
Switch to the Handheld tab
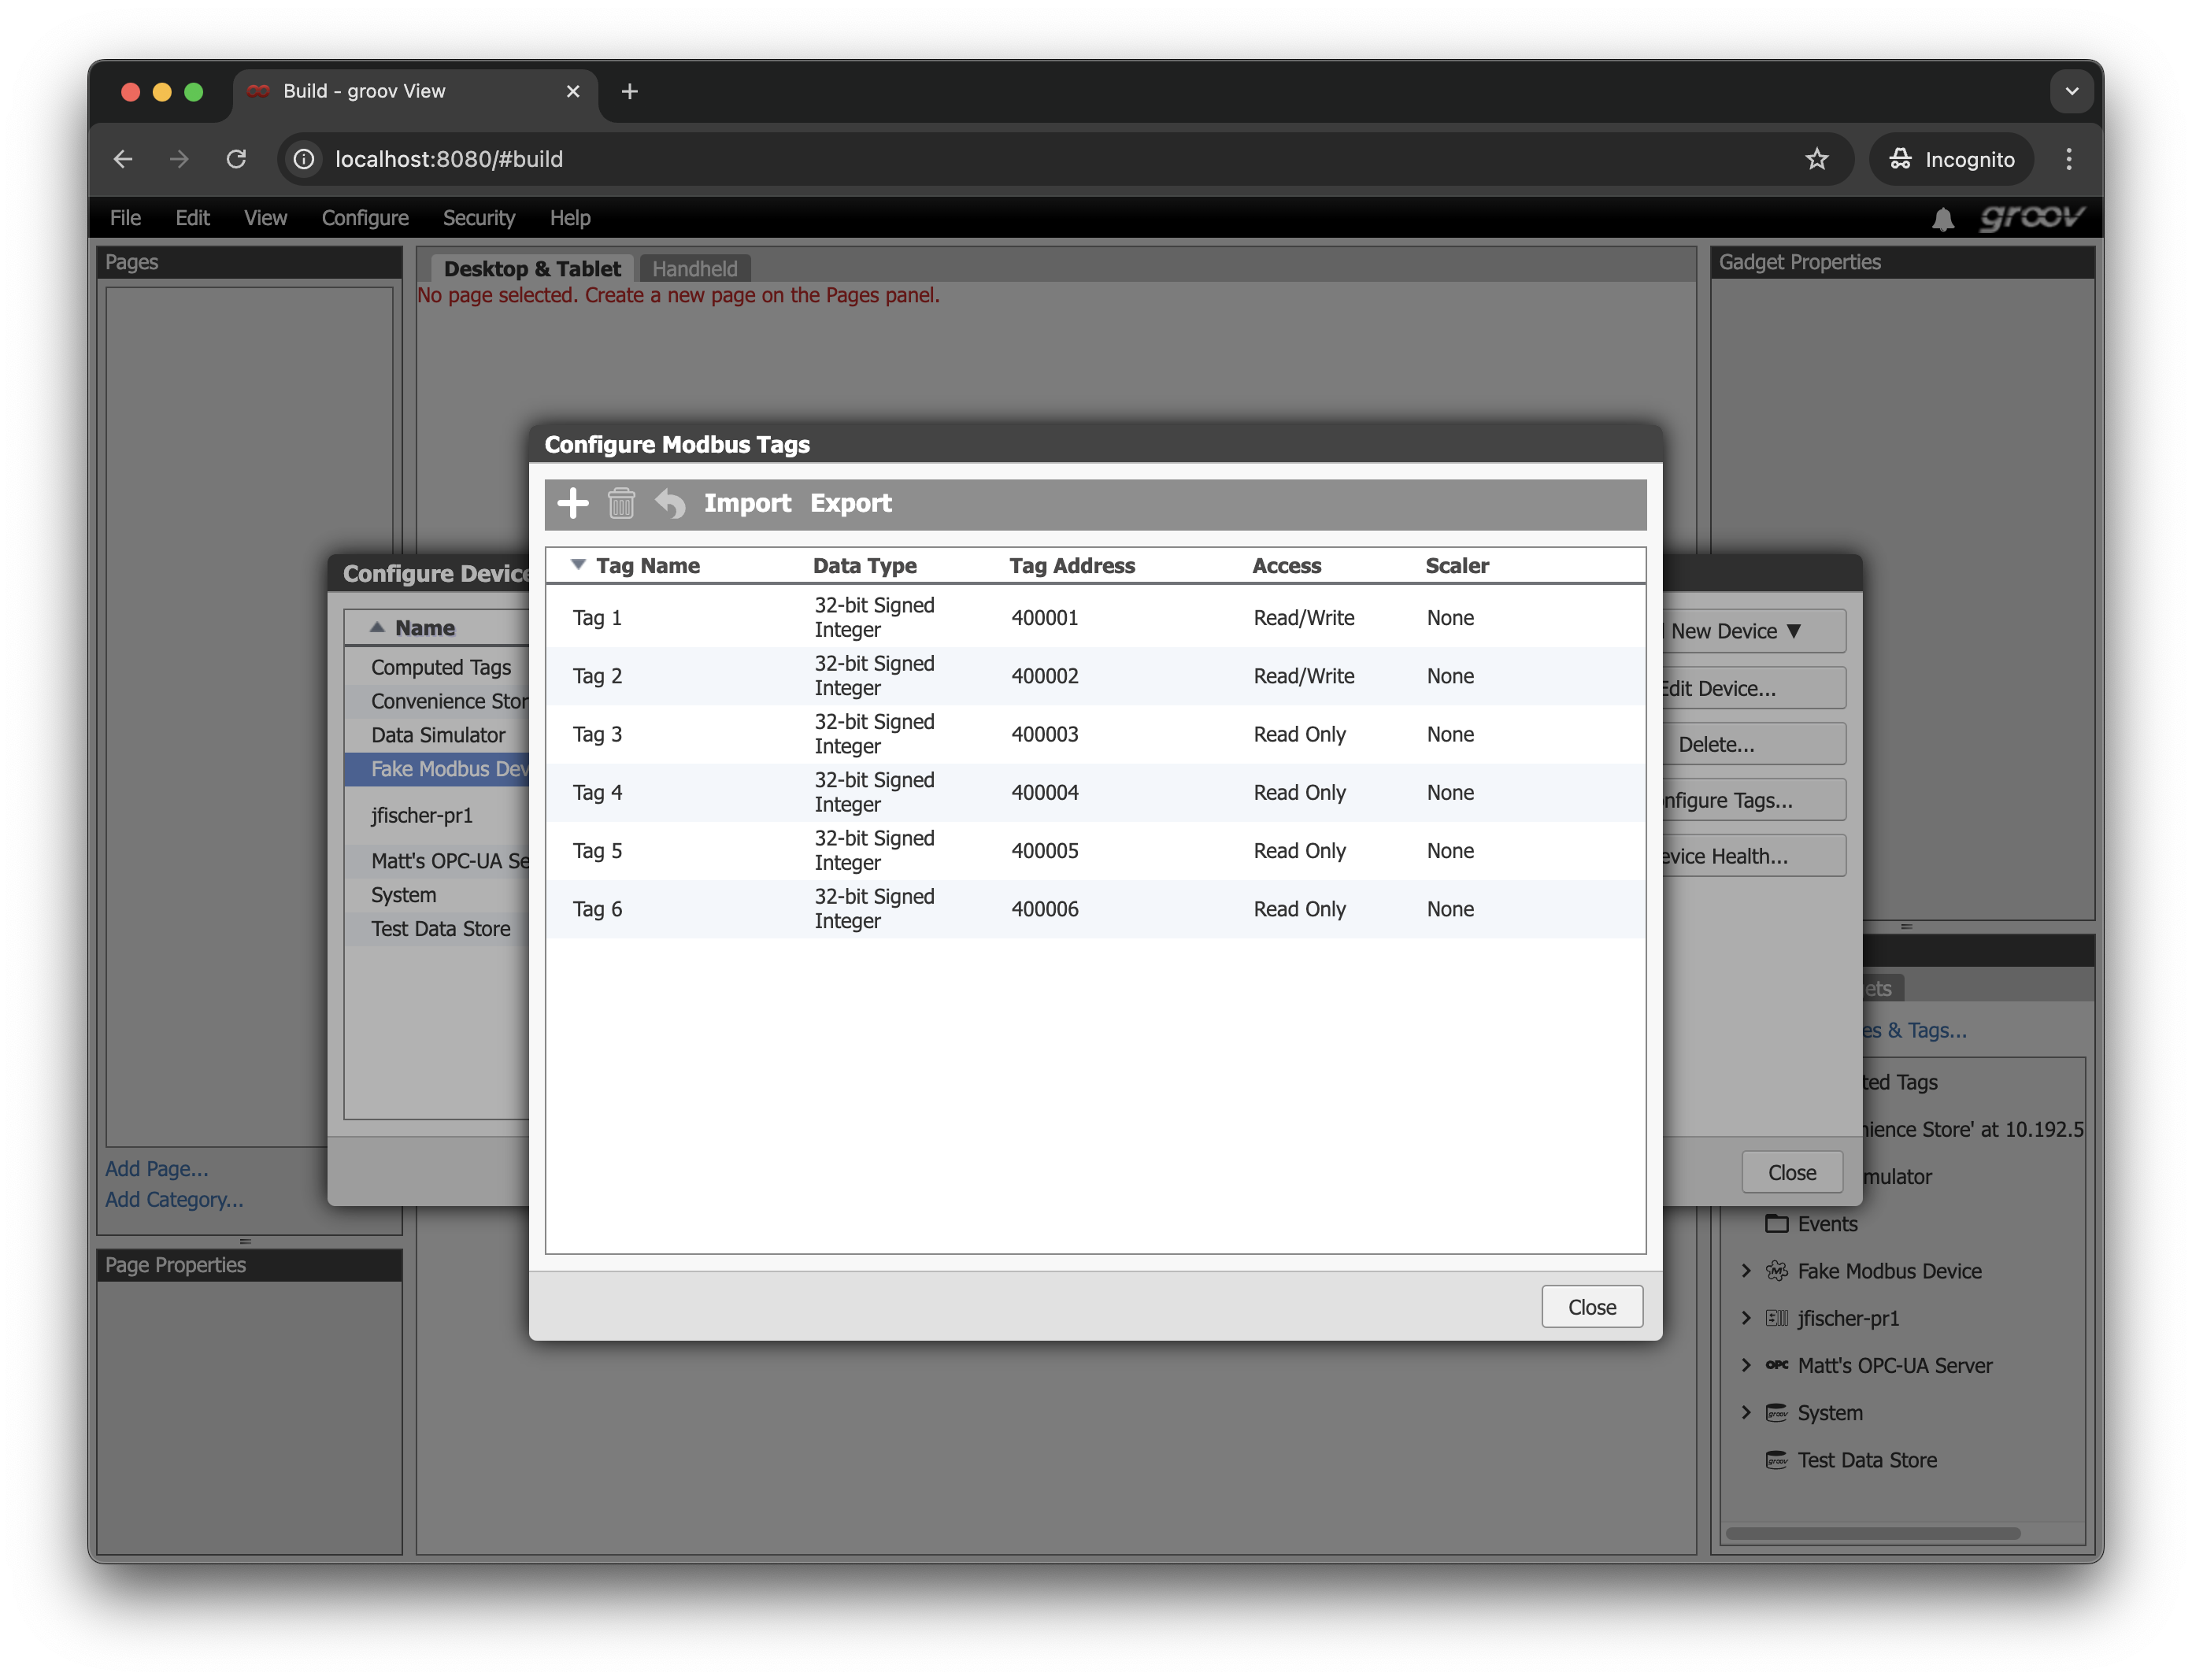(694, 269)
